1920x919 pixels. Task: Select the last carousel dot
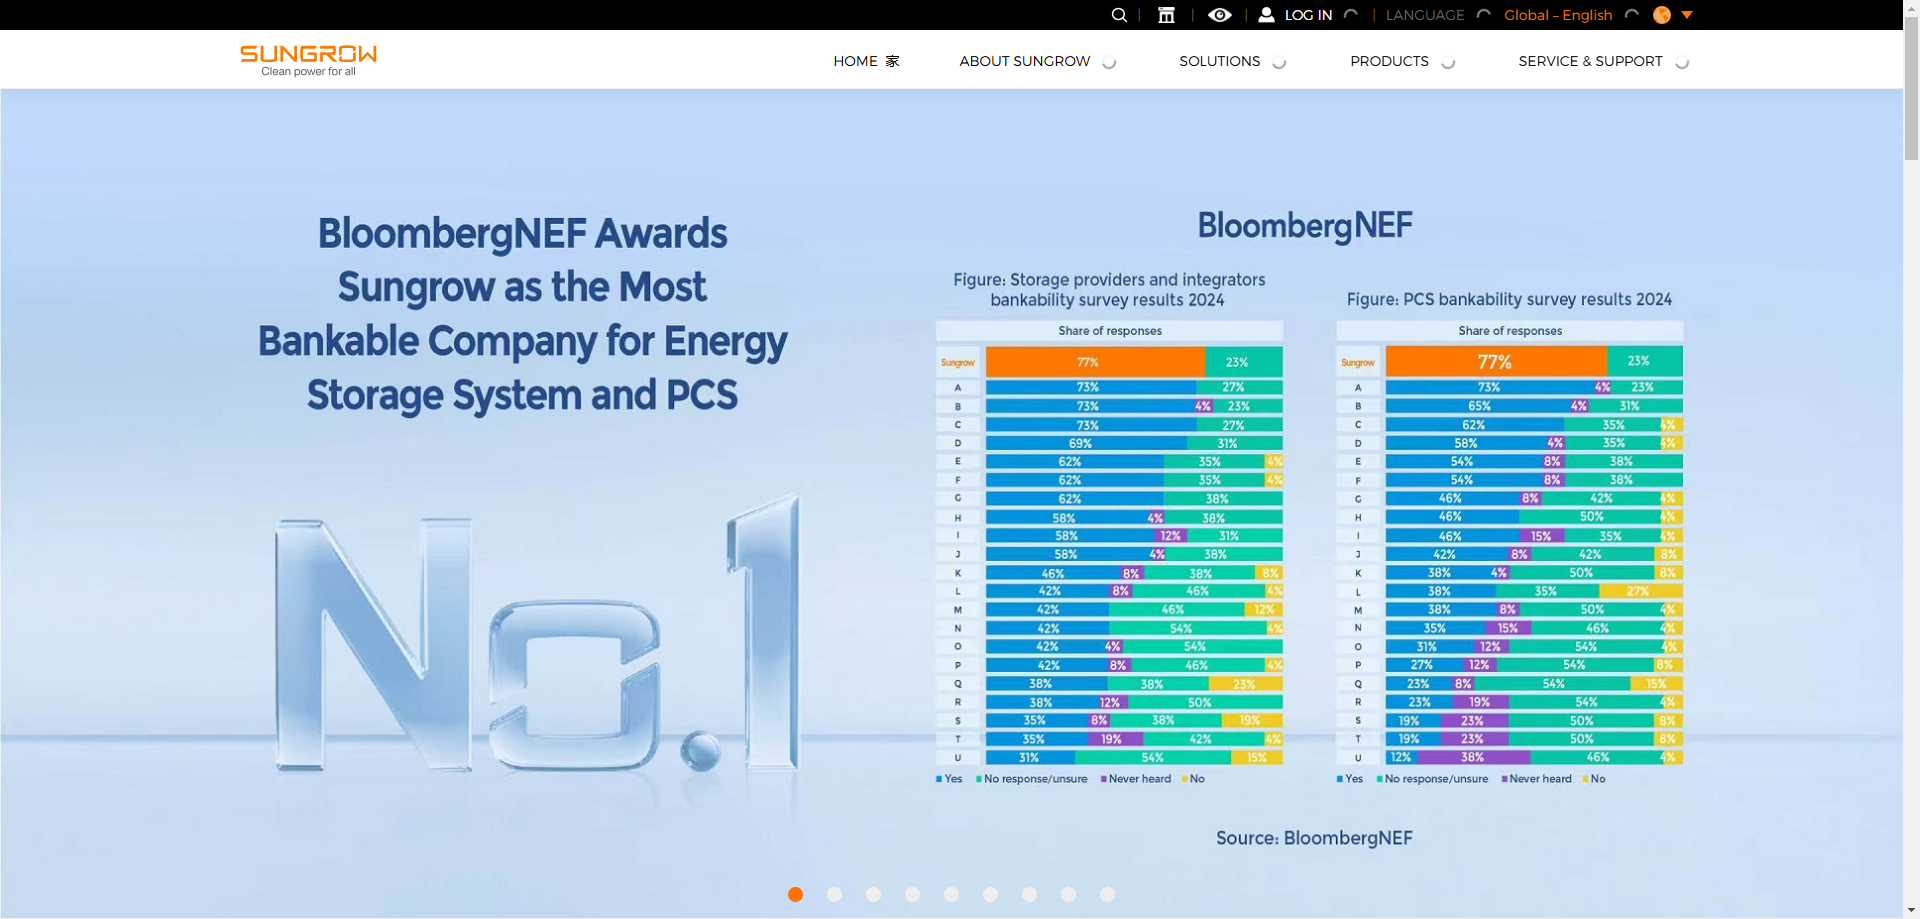tap(1107, 894)
